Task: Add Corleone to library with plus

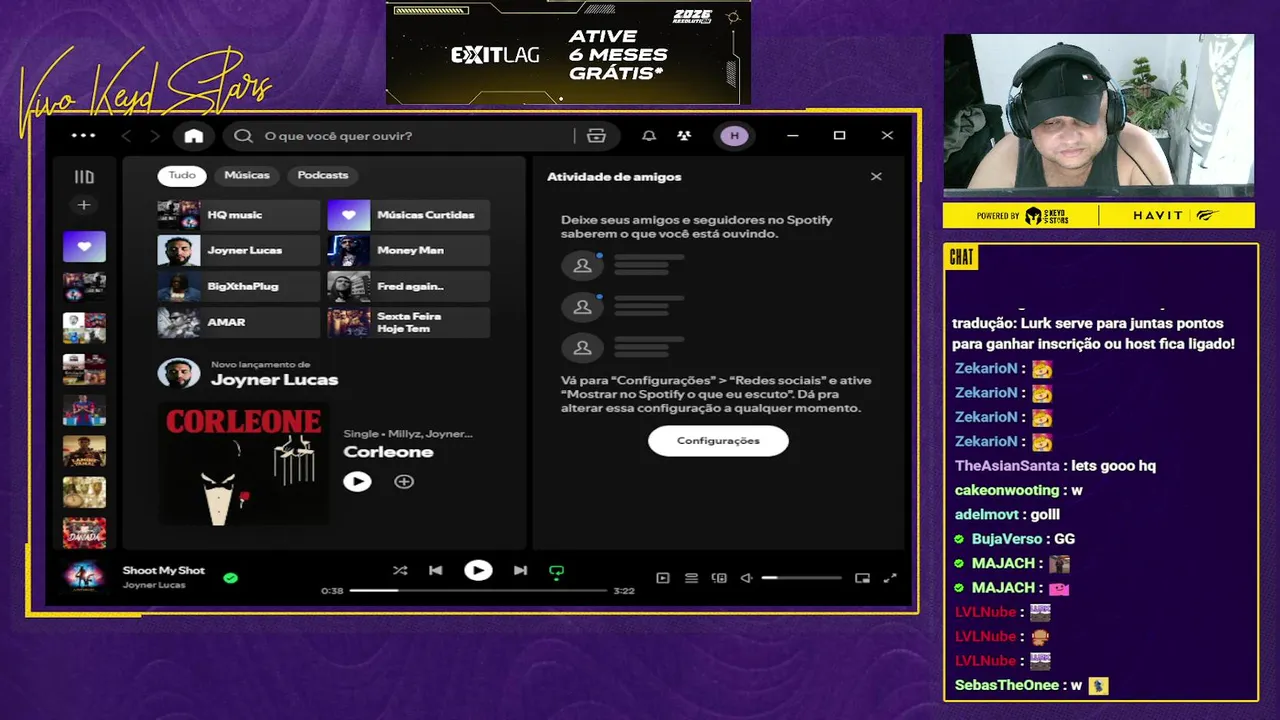Action: point(404,482)
